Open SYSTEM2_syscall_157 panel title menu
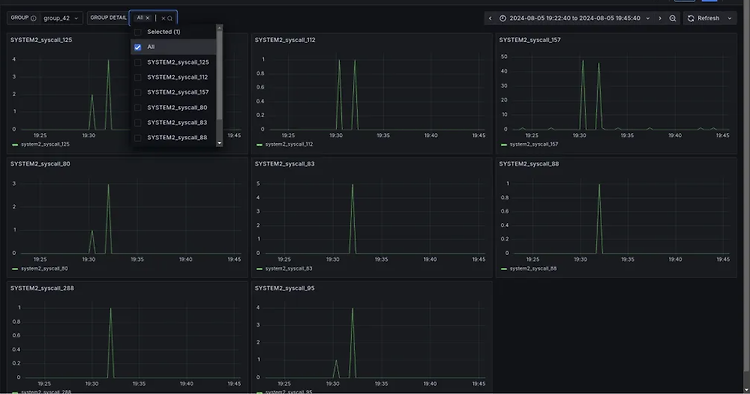The width and height of the screenshot is (750, 394). [530, 40]
